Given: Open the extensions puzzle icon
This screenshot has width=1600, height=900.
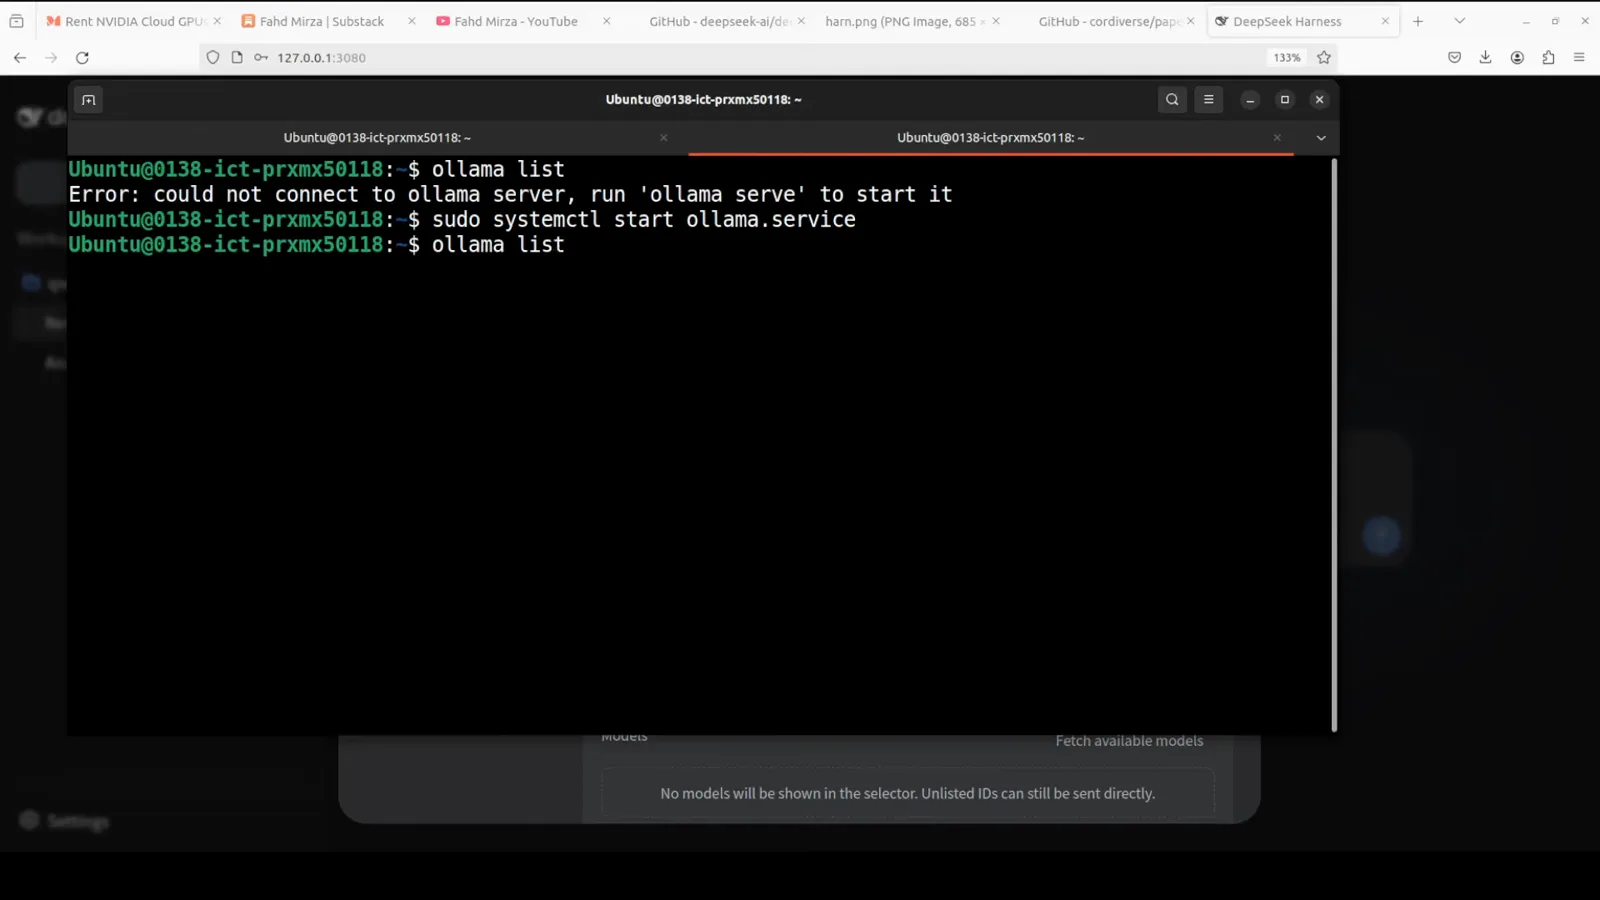Looking at the screenshot, I should coord(1548,58).
